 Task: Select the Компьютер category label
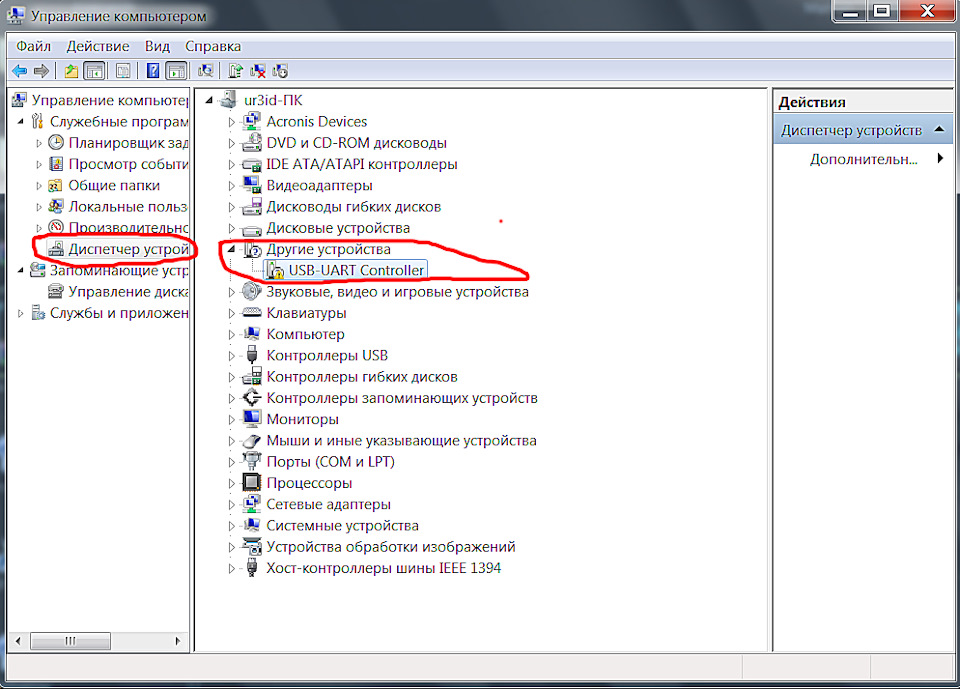click(x=306, y=334)
